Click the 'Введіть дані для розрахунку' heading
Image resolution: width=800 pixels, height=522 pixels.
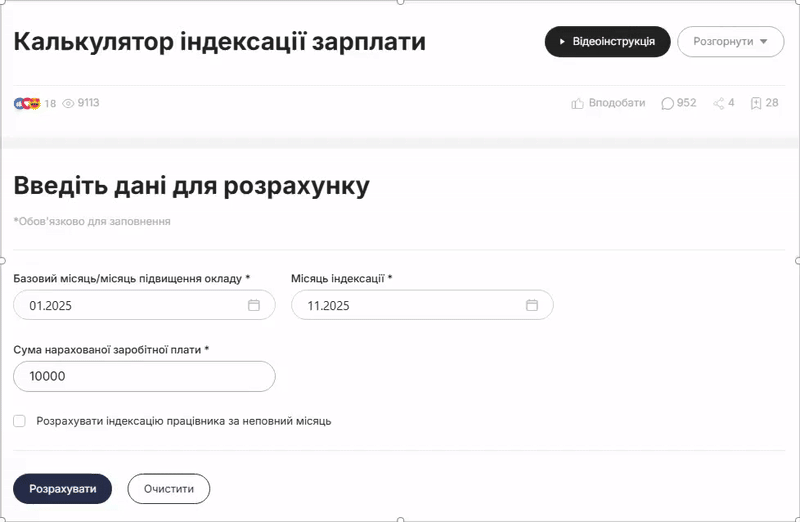click(x=191, y=186)
